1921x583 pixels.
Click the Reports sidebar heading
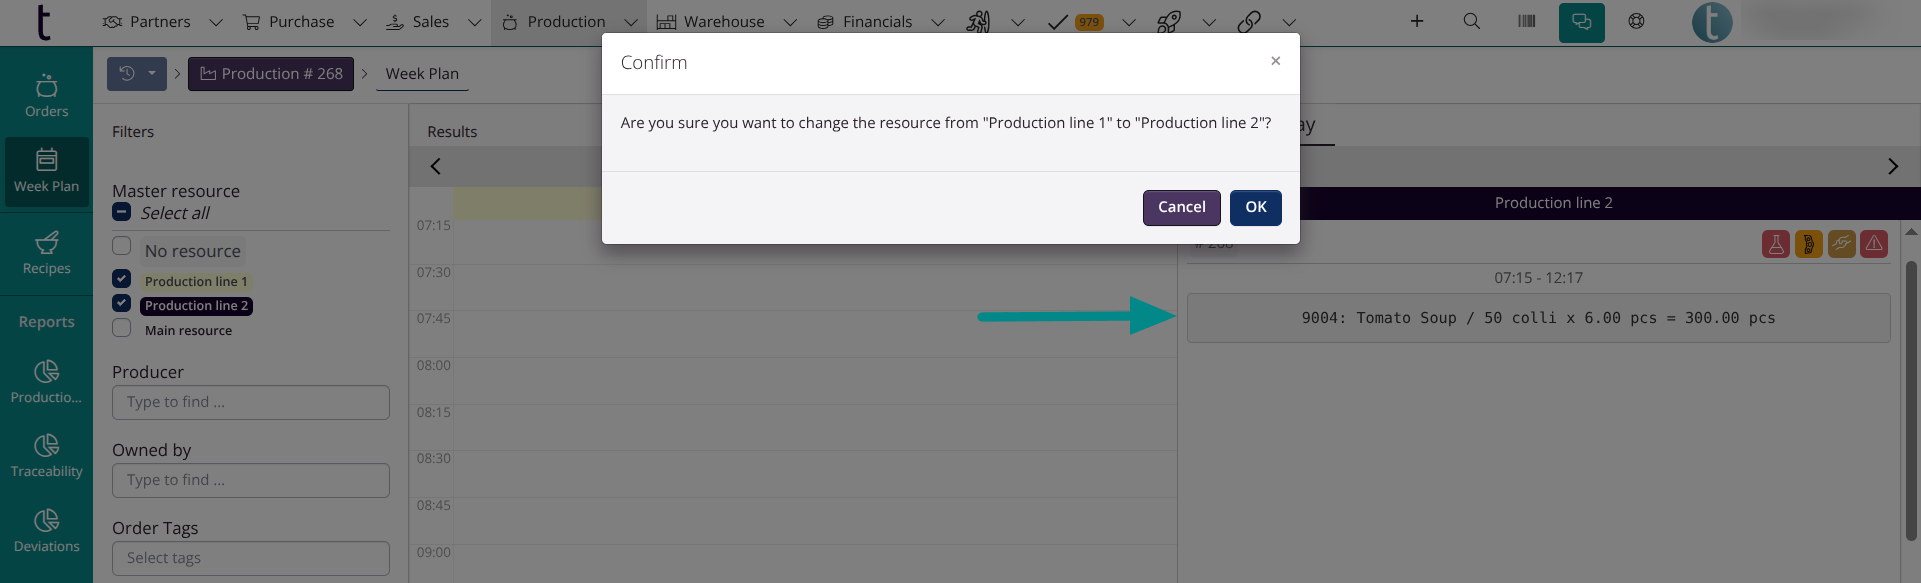[46, 322]
